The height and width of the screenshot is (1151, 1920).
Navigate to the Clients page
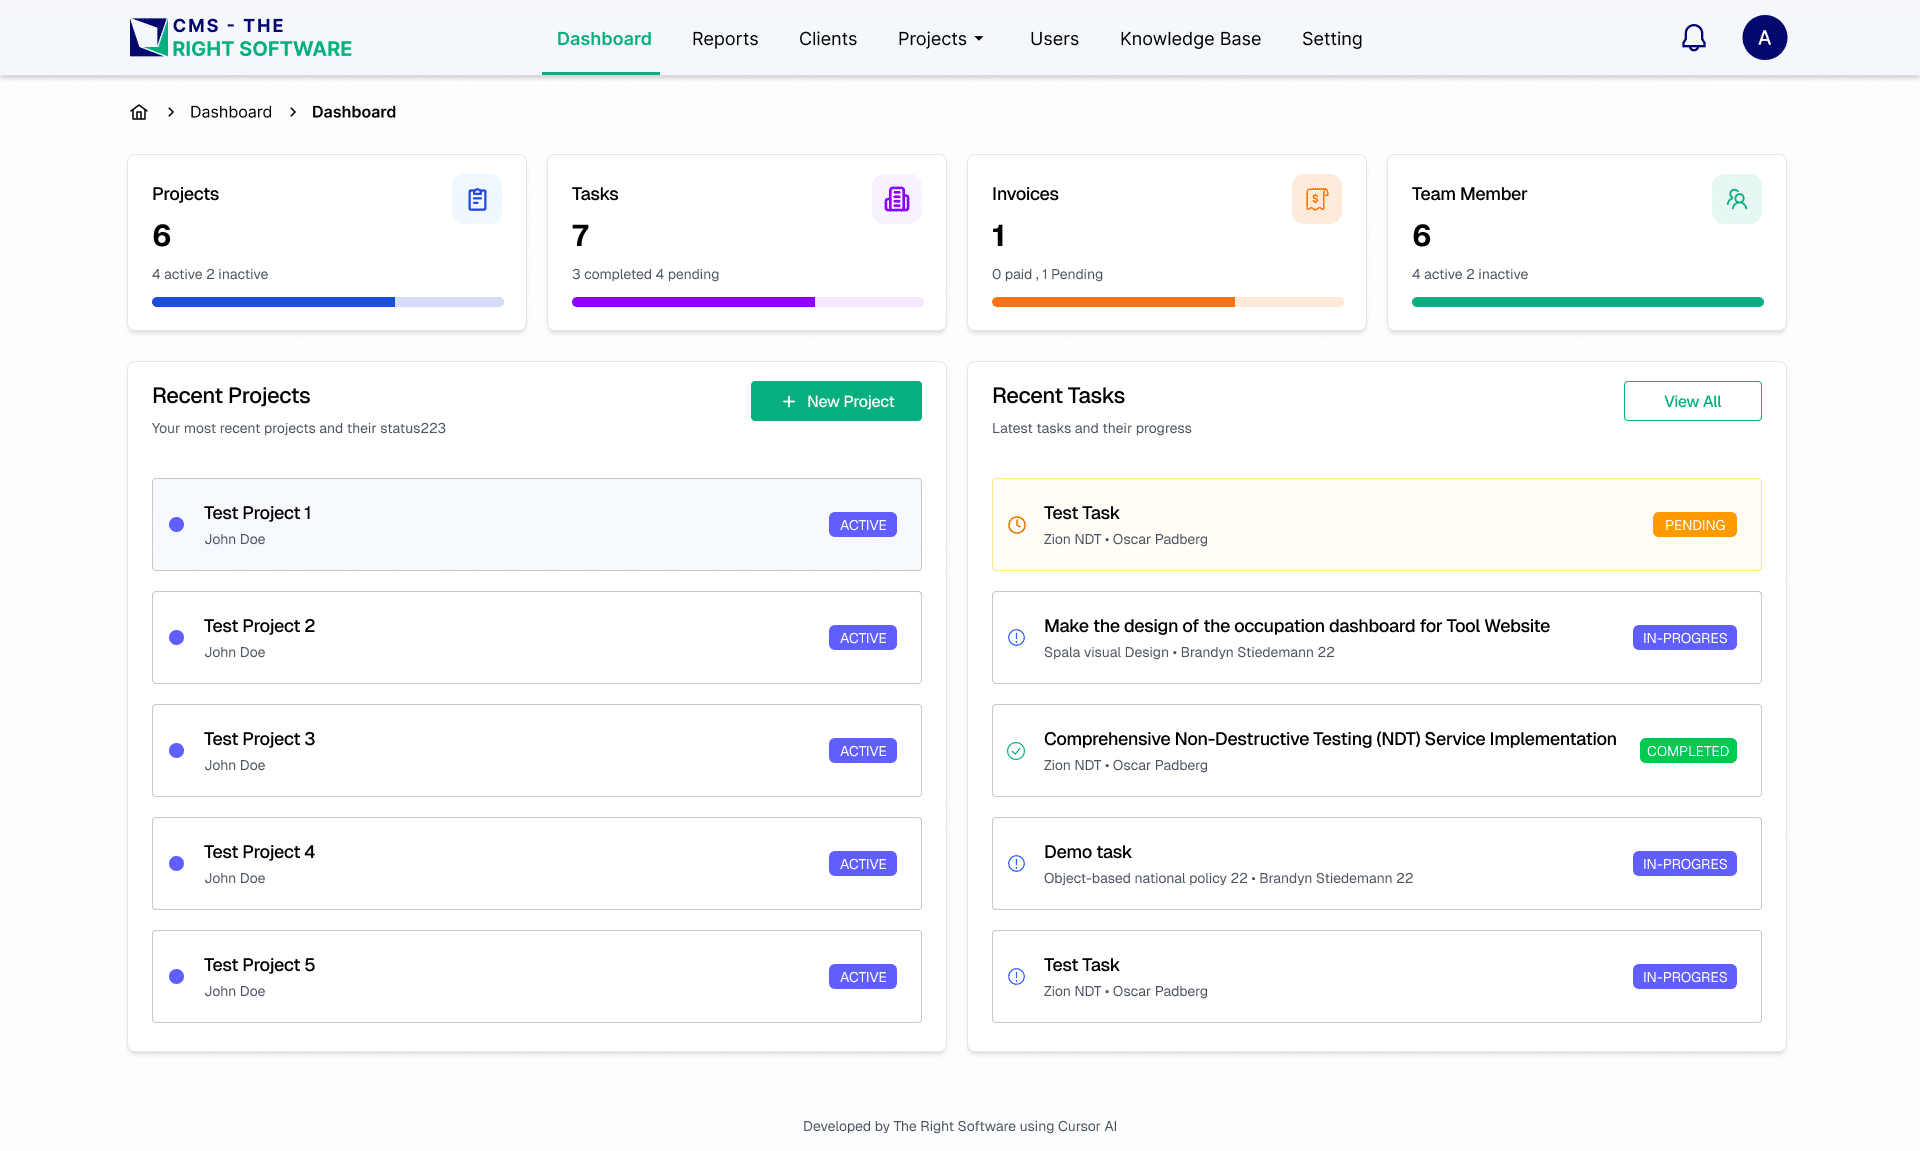(828, 38)
